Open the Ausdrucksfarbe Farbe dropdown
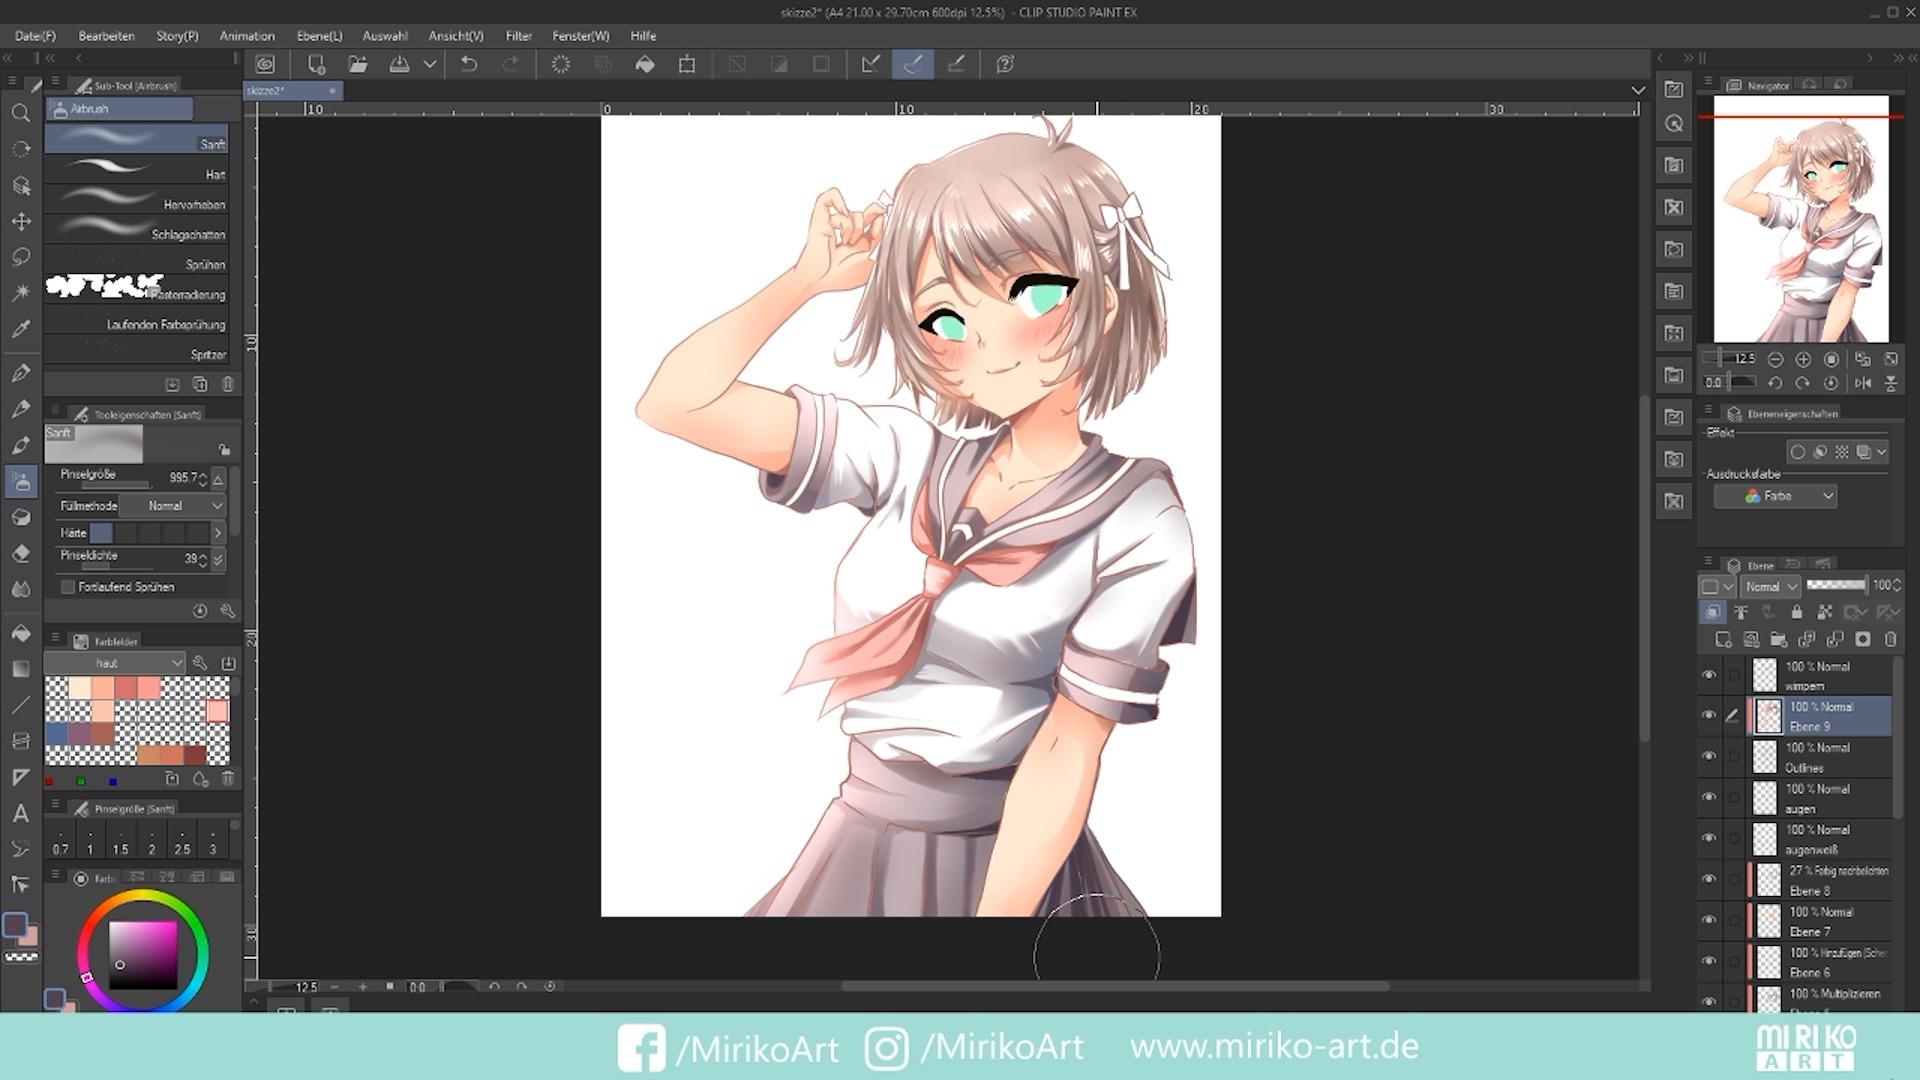Image resolution: width=1920 pixels, height=1080 pixels. tap(1775, 496)
